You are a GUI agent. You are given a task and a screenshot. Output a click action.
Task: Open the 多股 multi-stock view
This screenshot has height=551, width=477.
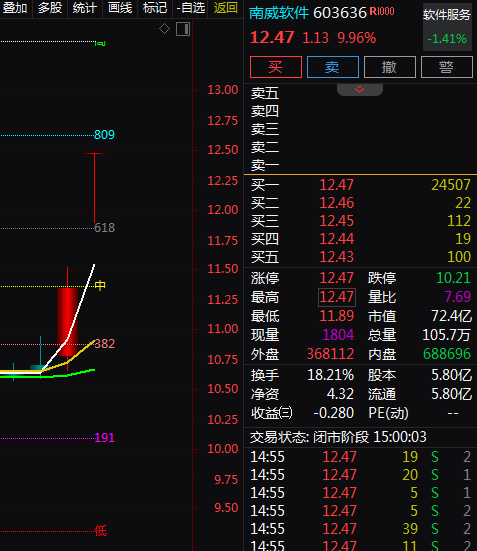click(x=50, y=8)
